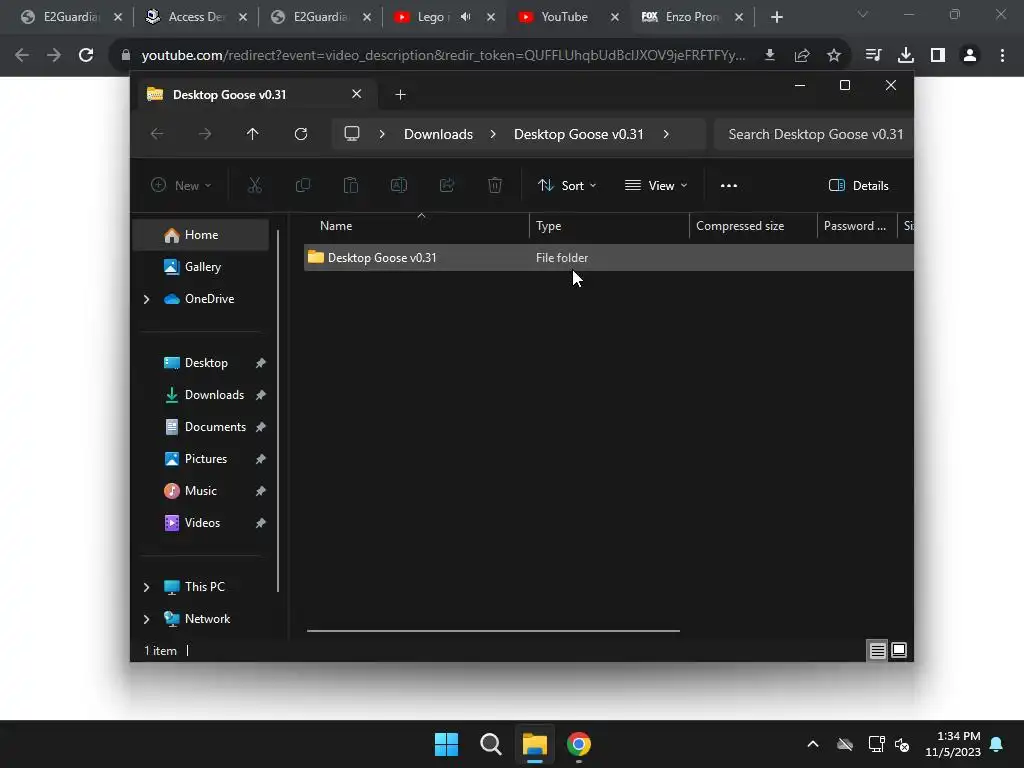Show hidden system tray icons
Image resolution: width=1024 pixels, height=768 pixels.
(813, 744)
